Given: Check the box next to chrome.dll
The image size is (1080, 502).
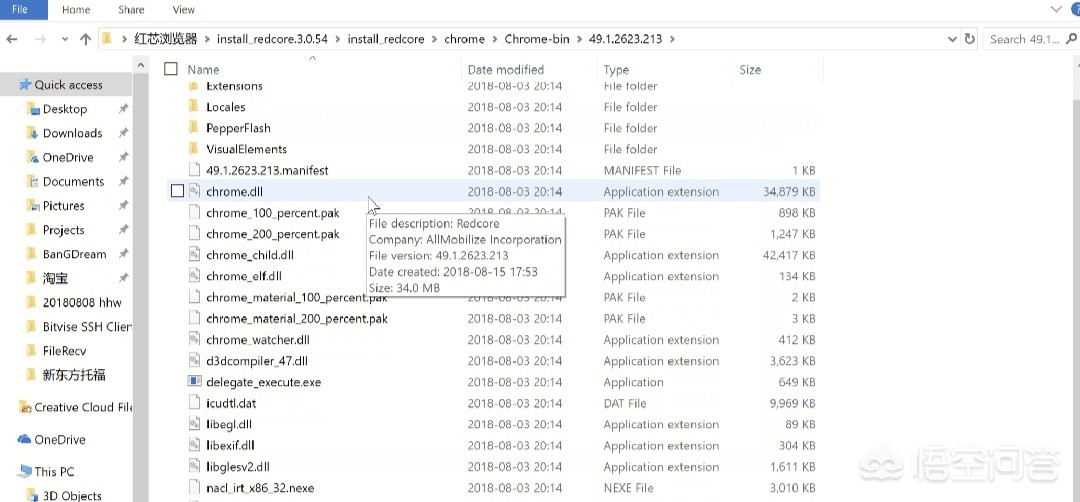Looking at the screenshot, I should pos(177,191).
